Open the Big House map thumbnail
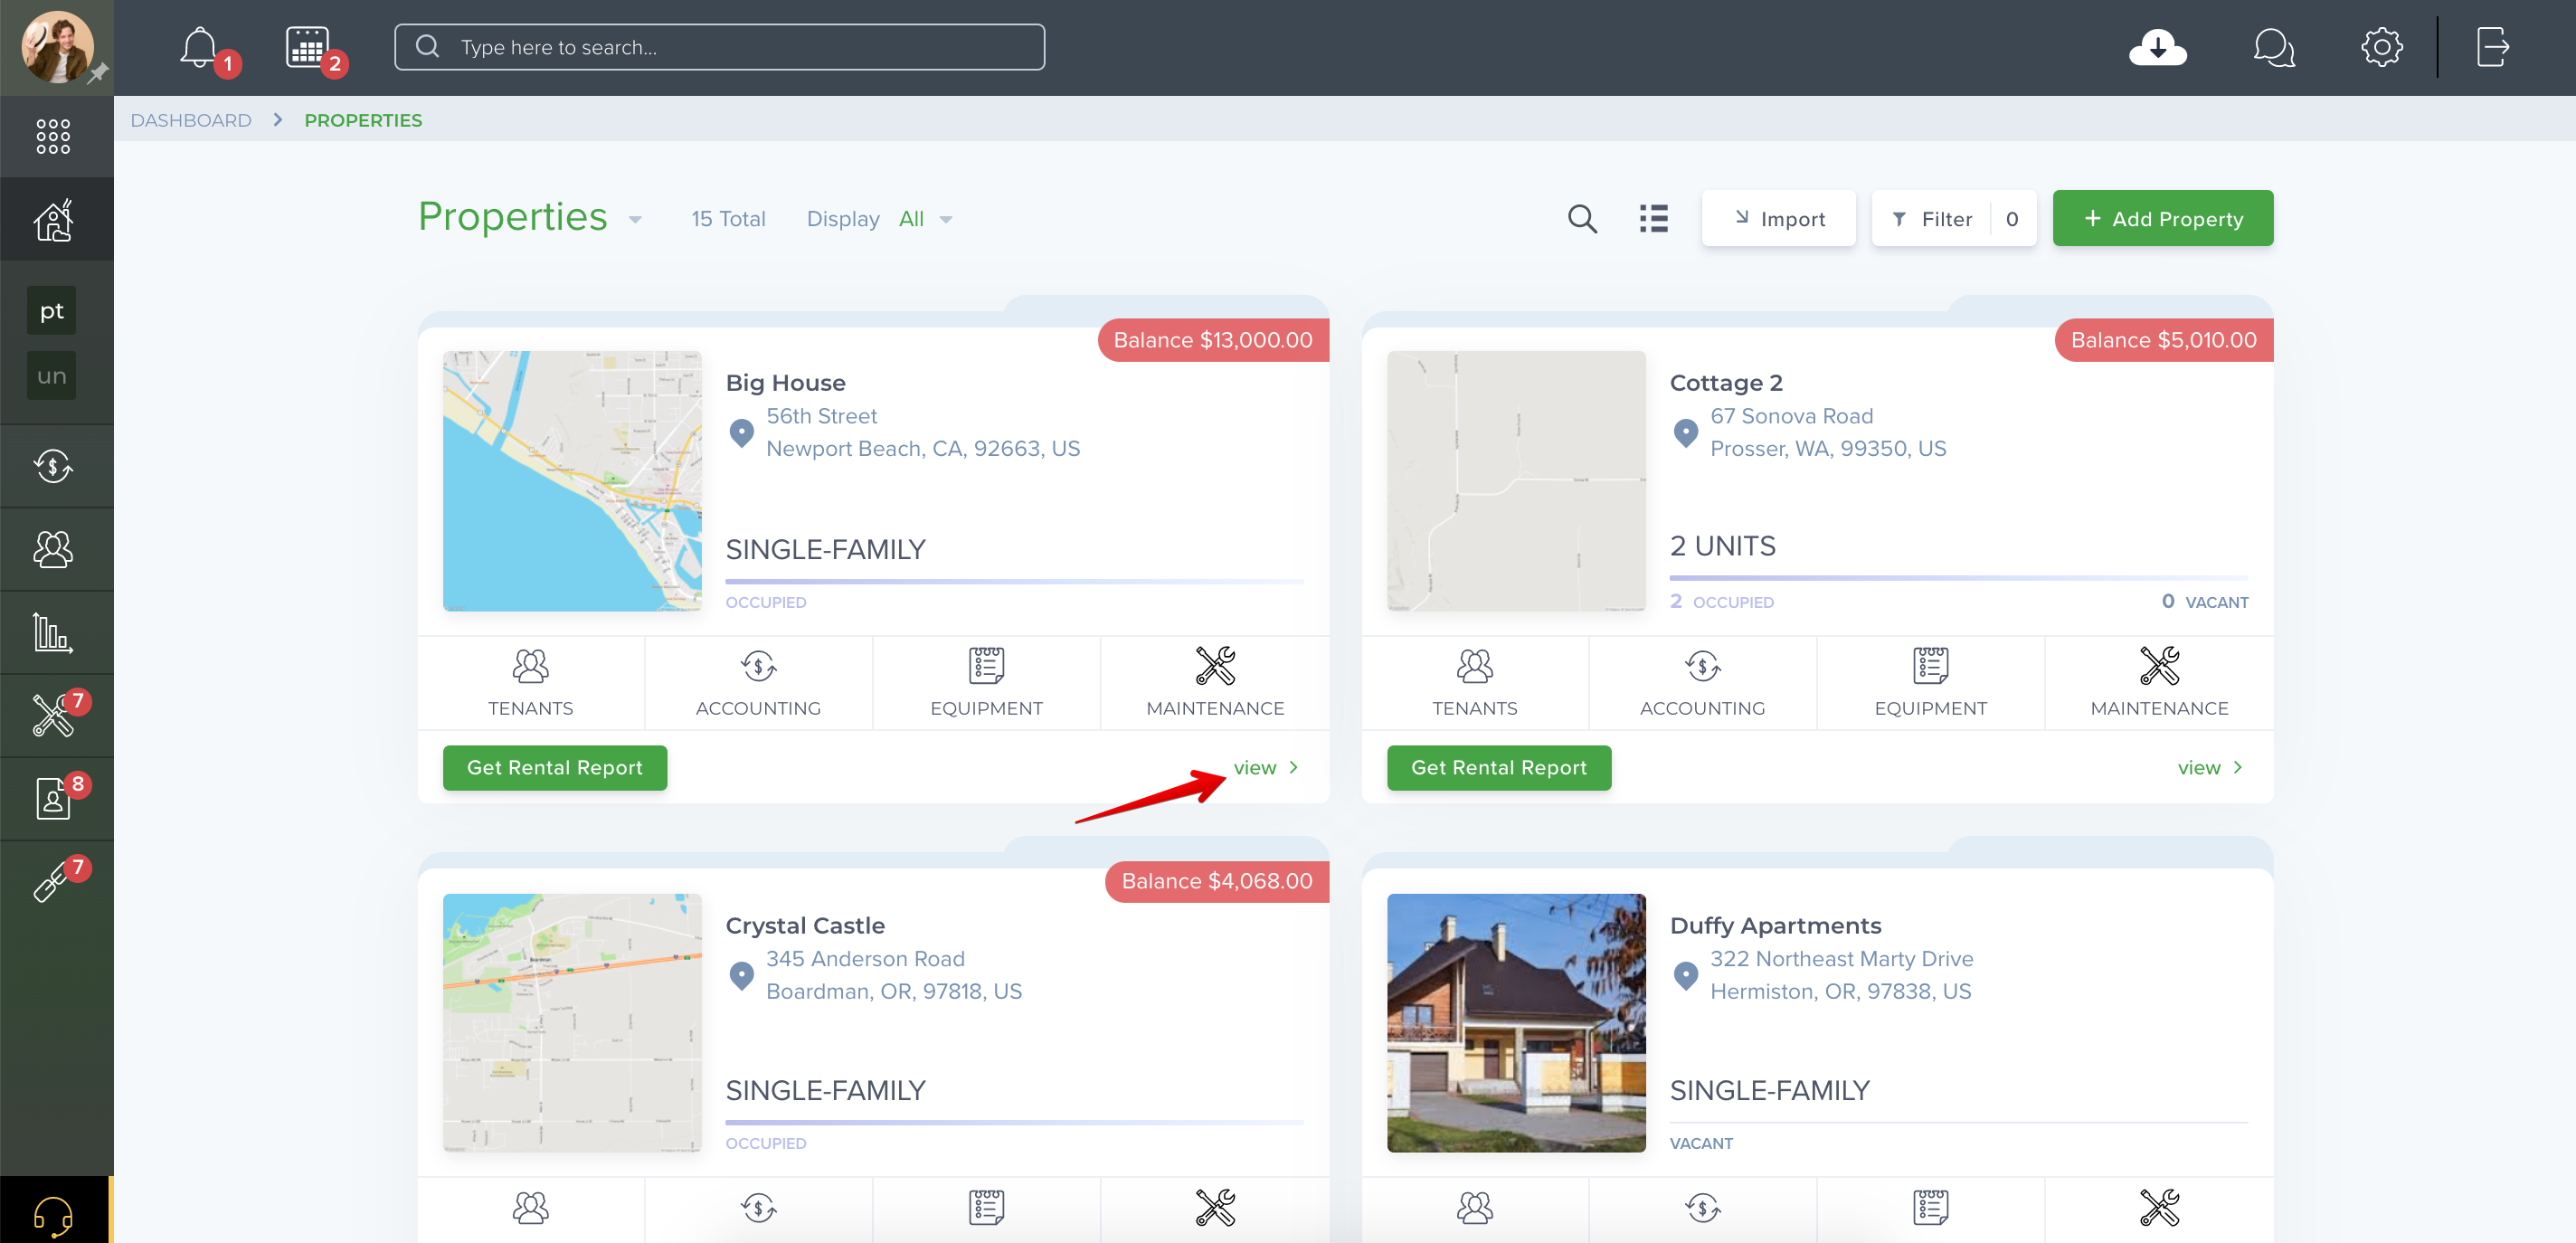The image size is (2576, 1243). pos(572,481)
